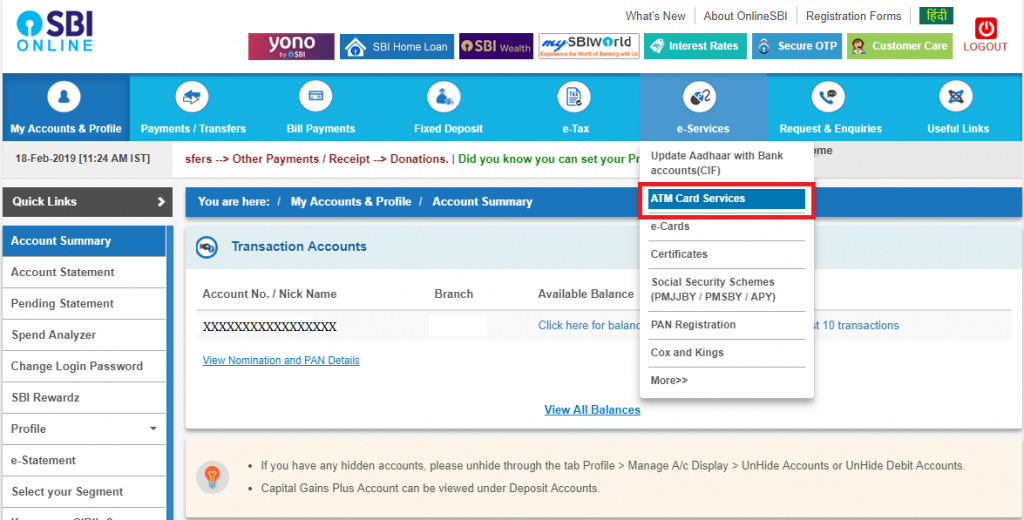The height and width of the screenshot is (520, 1024).
Task: Click the My Accounts & Profile person icon
Action: point(64,97)
